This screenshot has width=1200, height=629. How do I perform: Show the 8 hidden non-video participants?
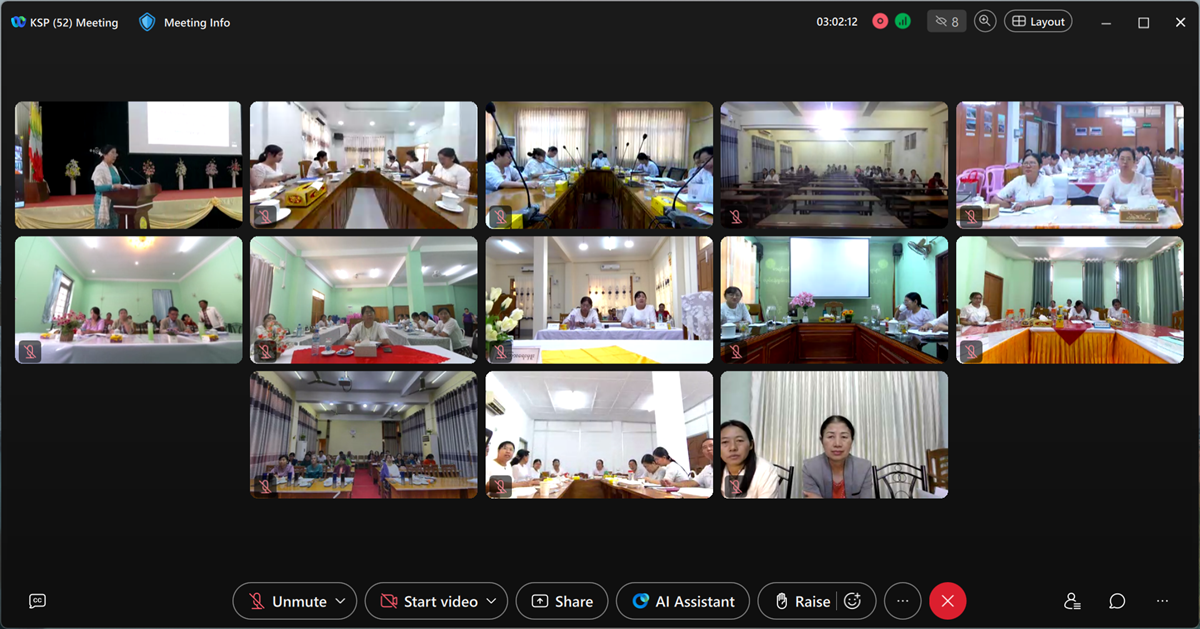(x=946, y=21)
